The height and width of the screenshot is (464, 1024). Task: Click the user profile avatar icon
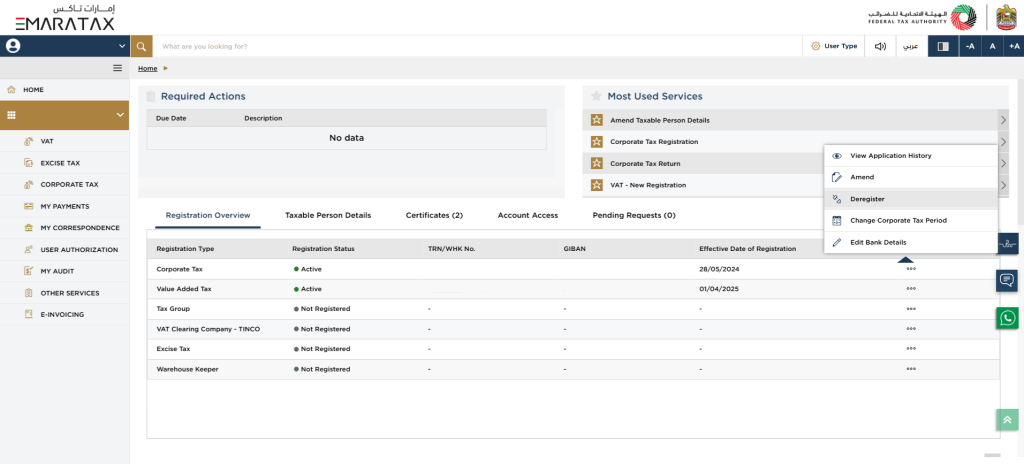tap(14, 46)
